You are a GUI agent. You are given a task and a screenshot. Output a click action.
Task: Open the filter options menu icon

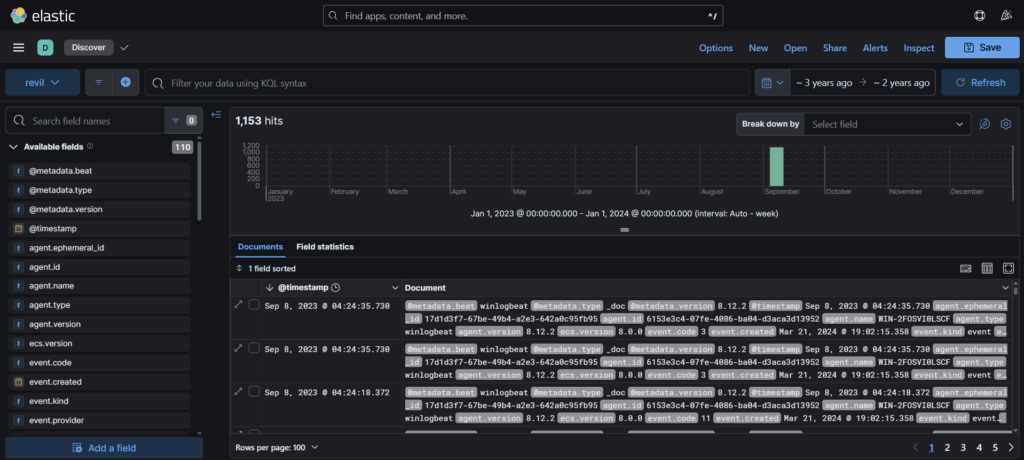pyautogui.click(x=100, y=82)
